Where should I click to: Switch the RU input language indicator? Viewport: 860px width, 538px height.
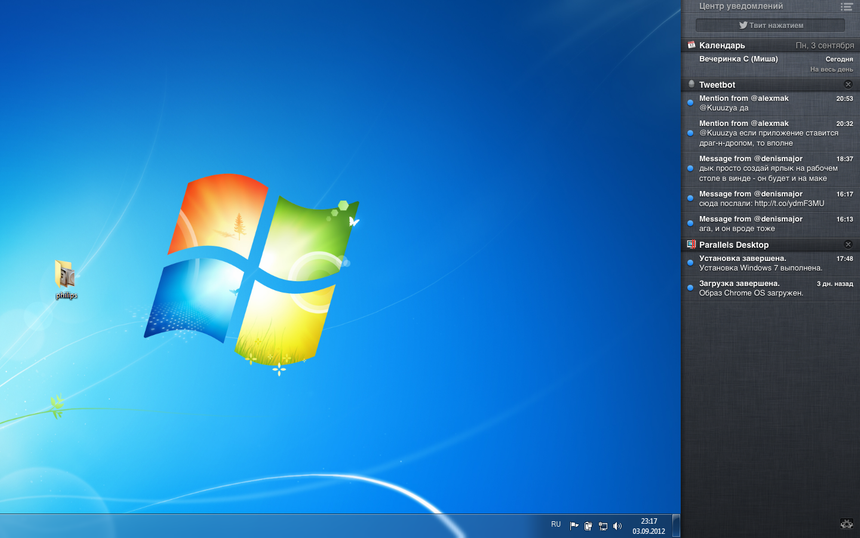556,524
